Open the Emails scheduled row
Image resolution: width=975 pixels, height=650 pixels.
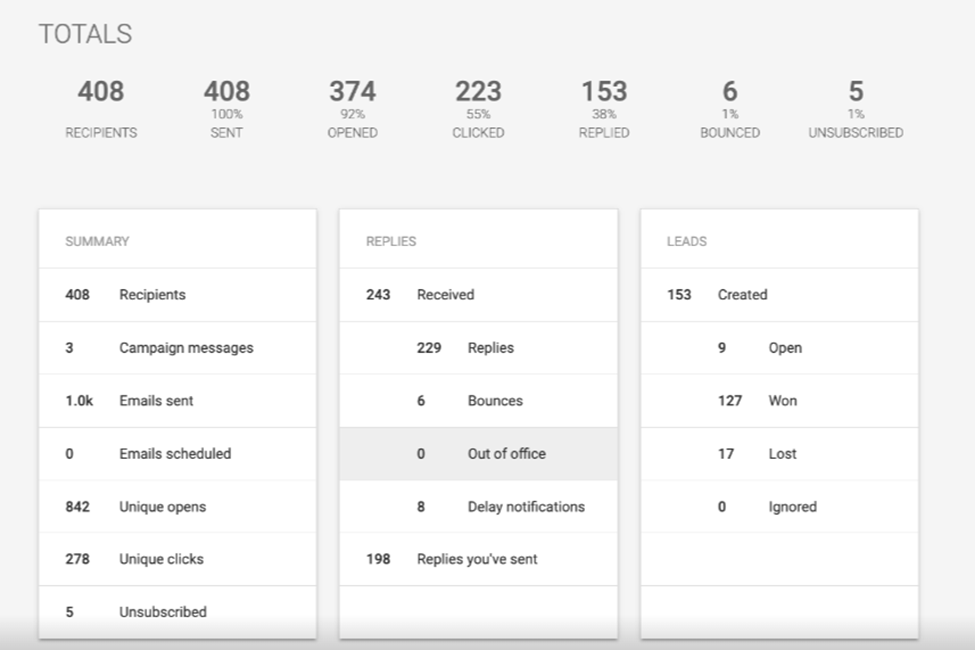(x=178, y=453)
